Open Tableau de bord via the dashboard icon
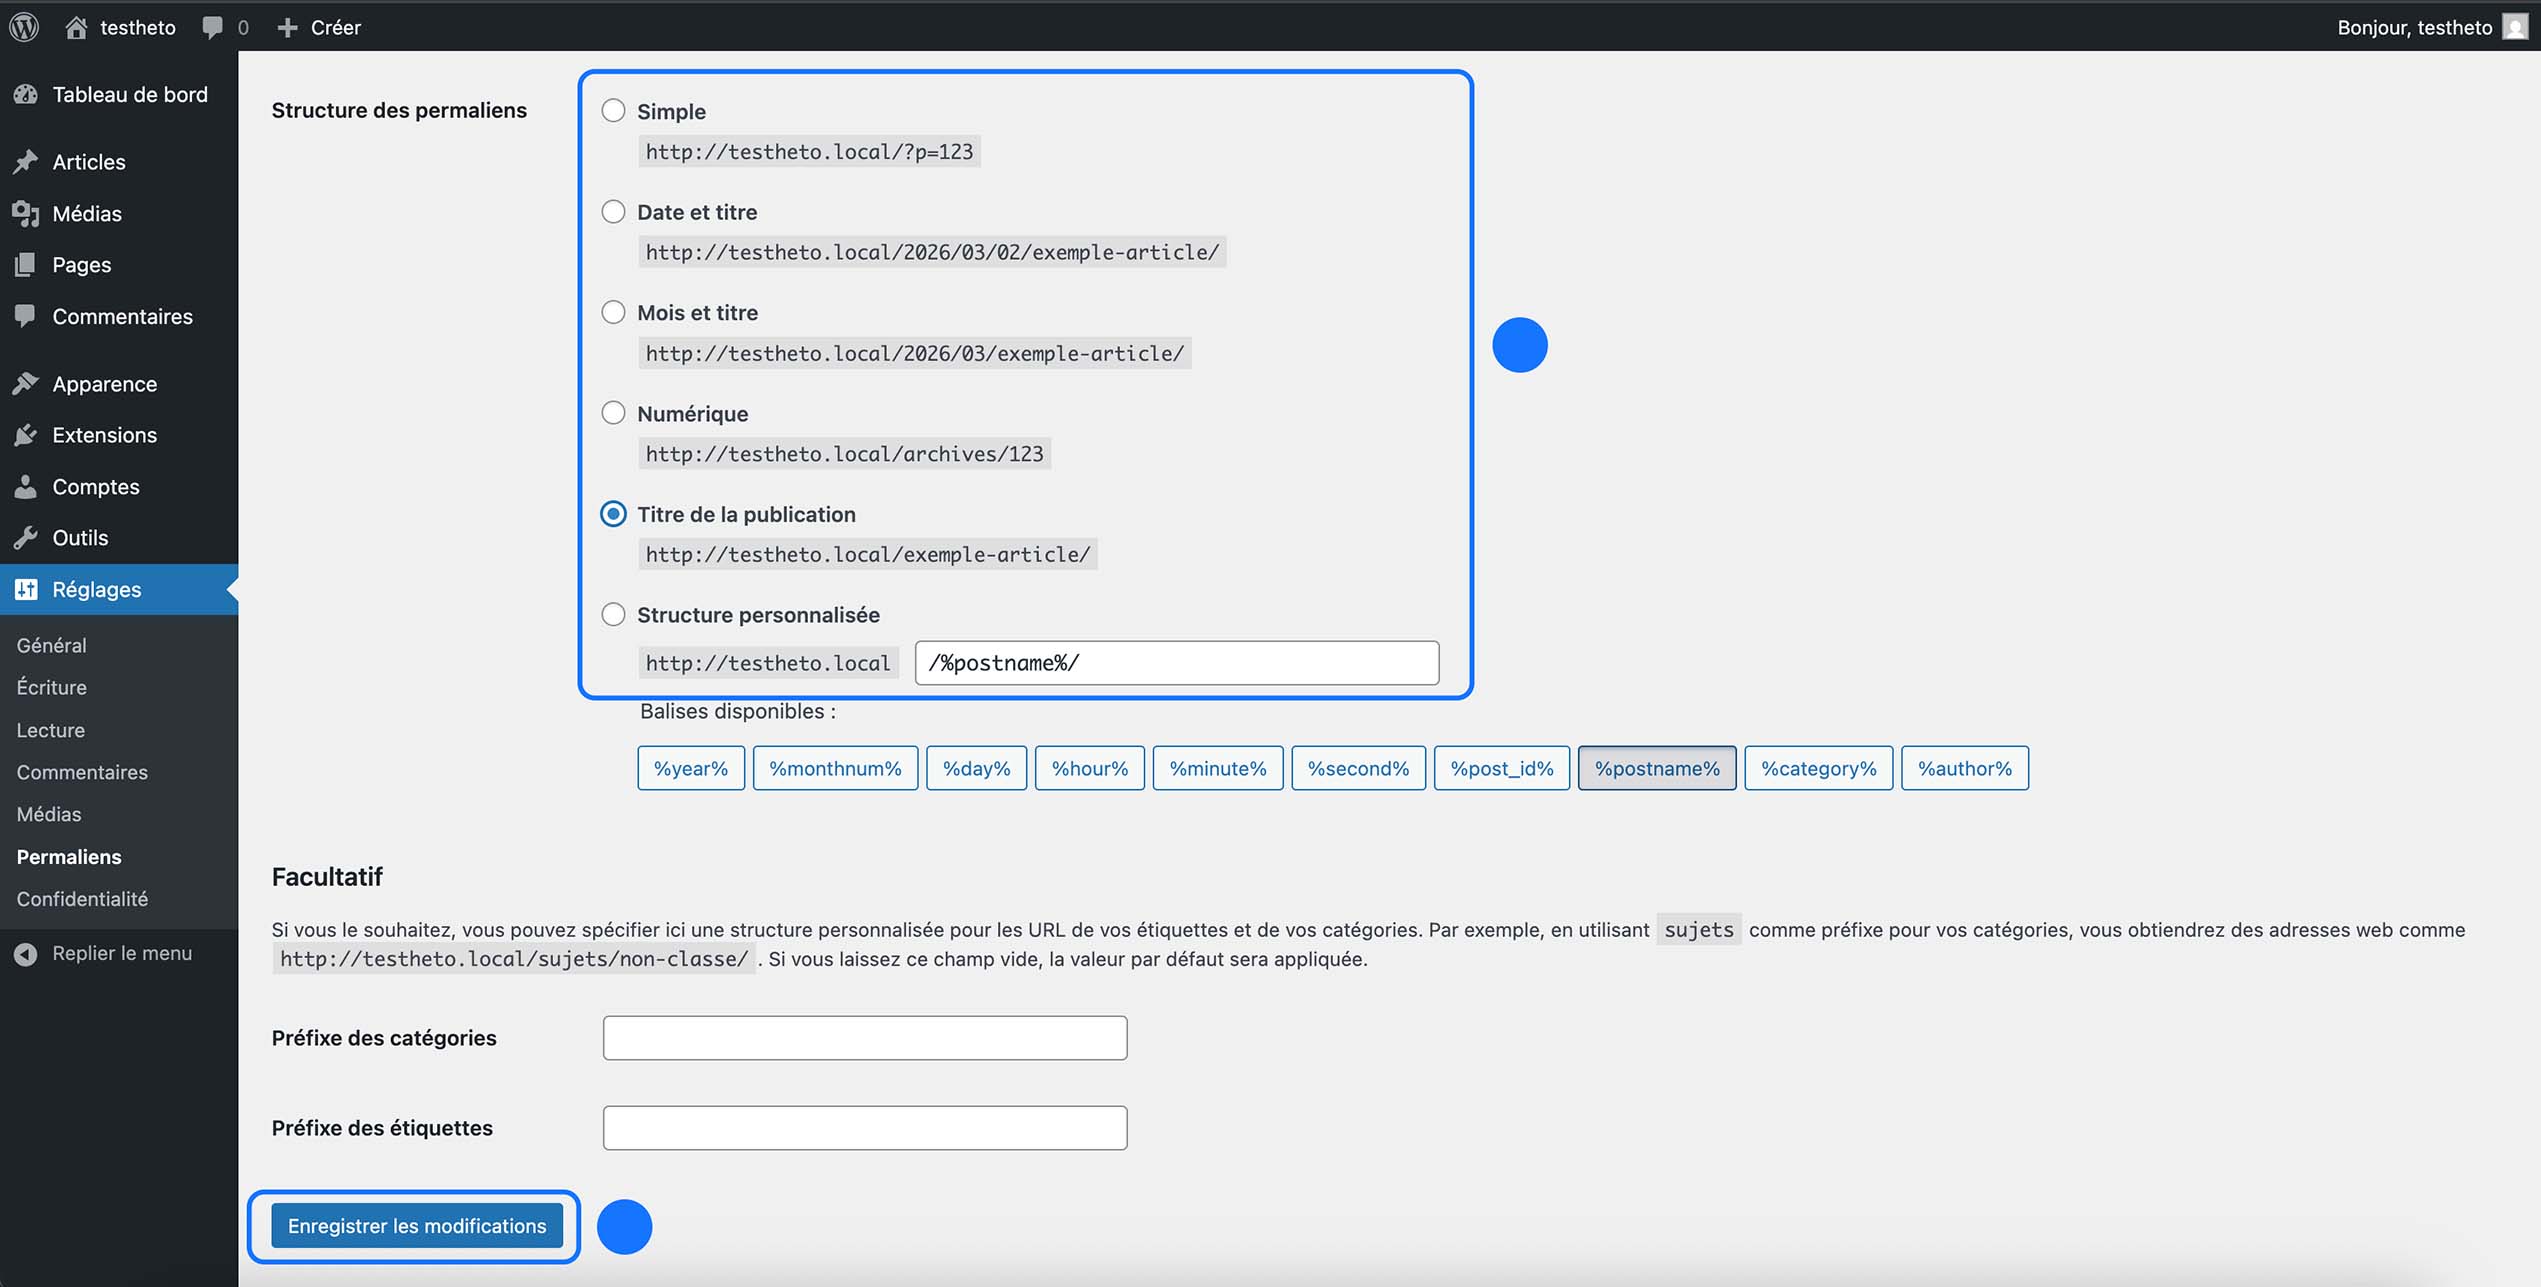This screenshot has width=2541, height=1287. [27, 93]
